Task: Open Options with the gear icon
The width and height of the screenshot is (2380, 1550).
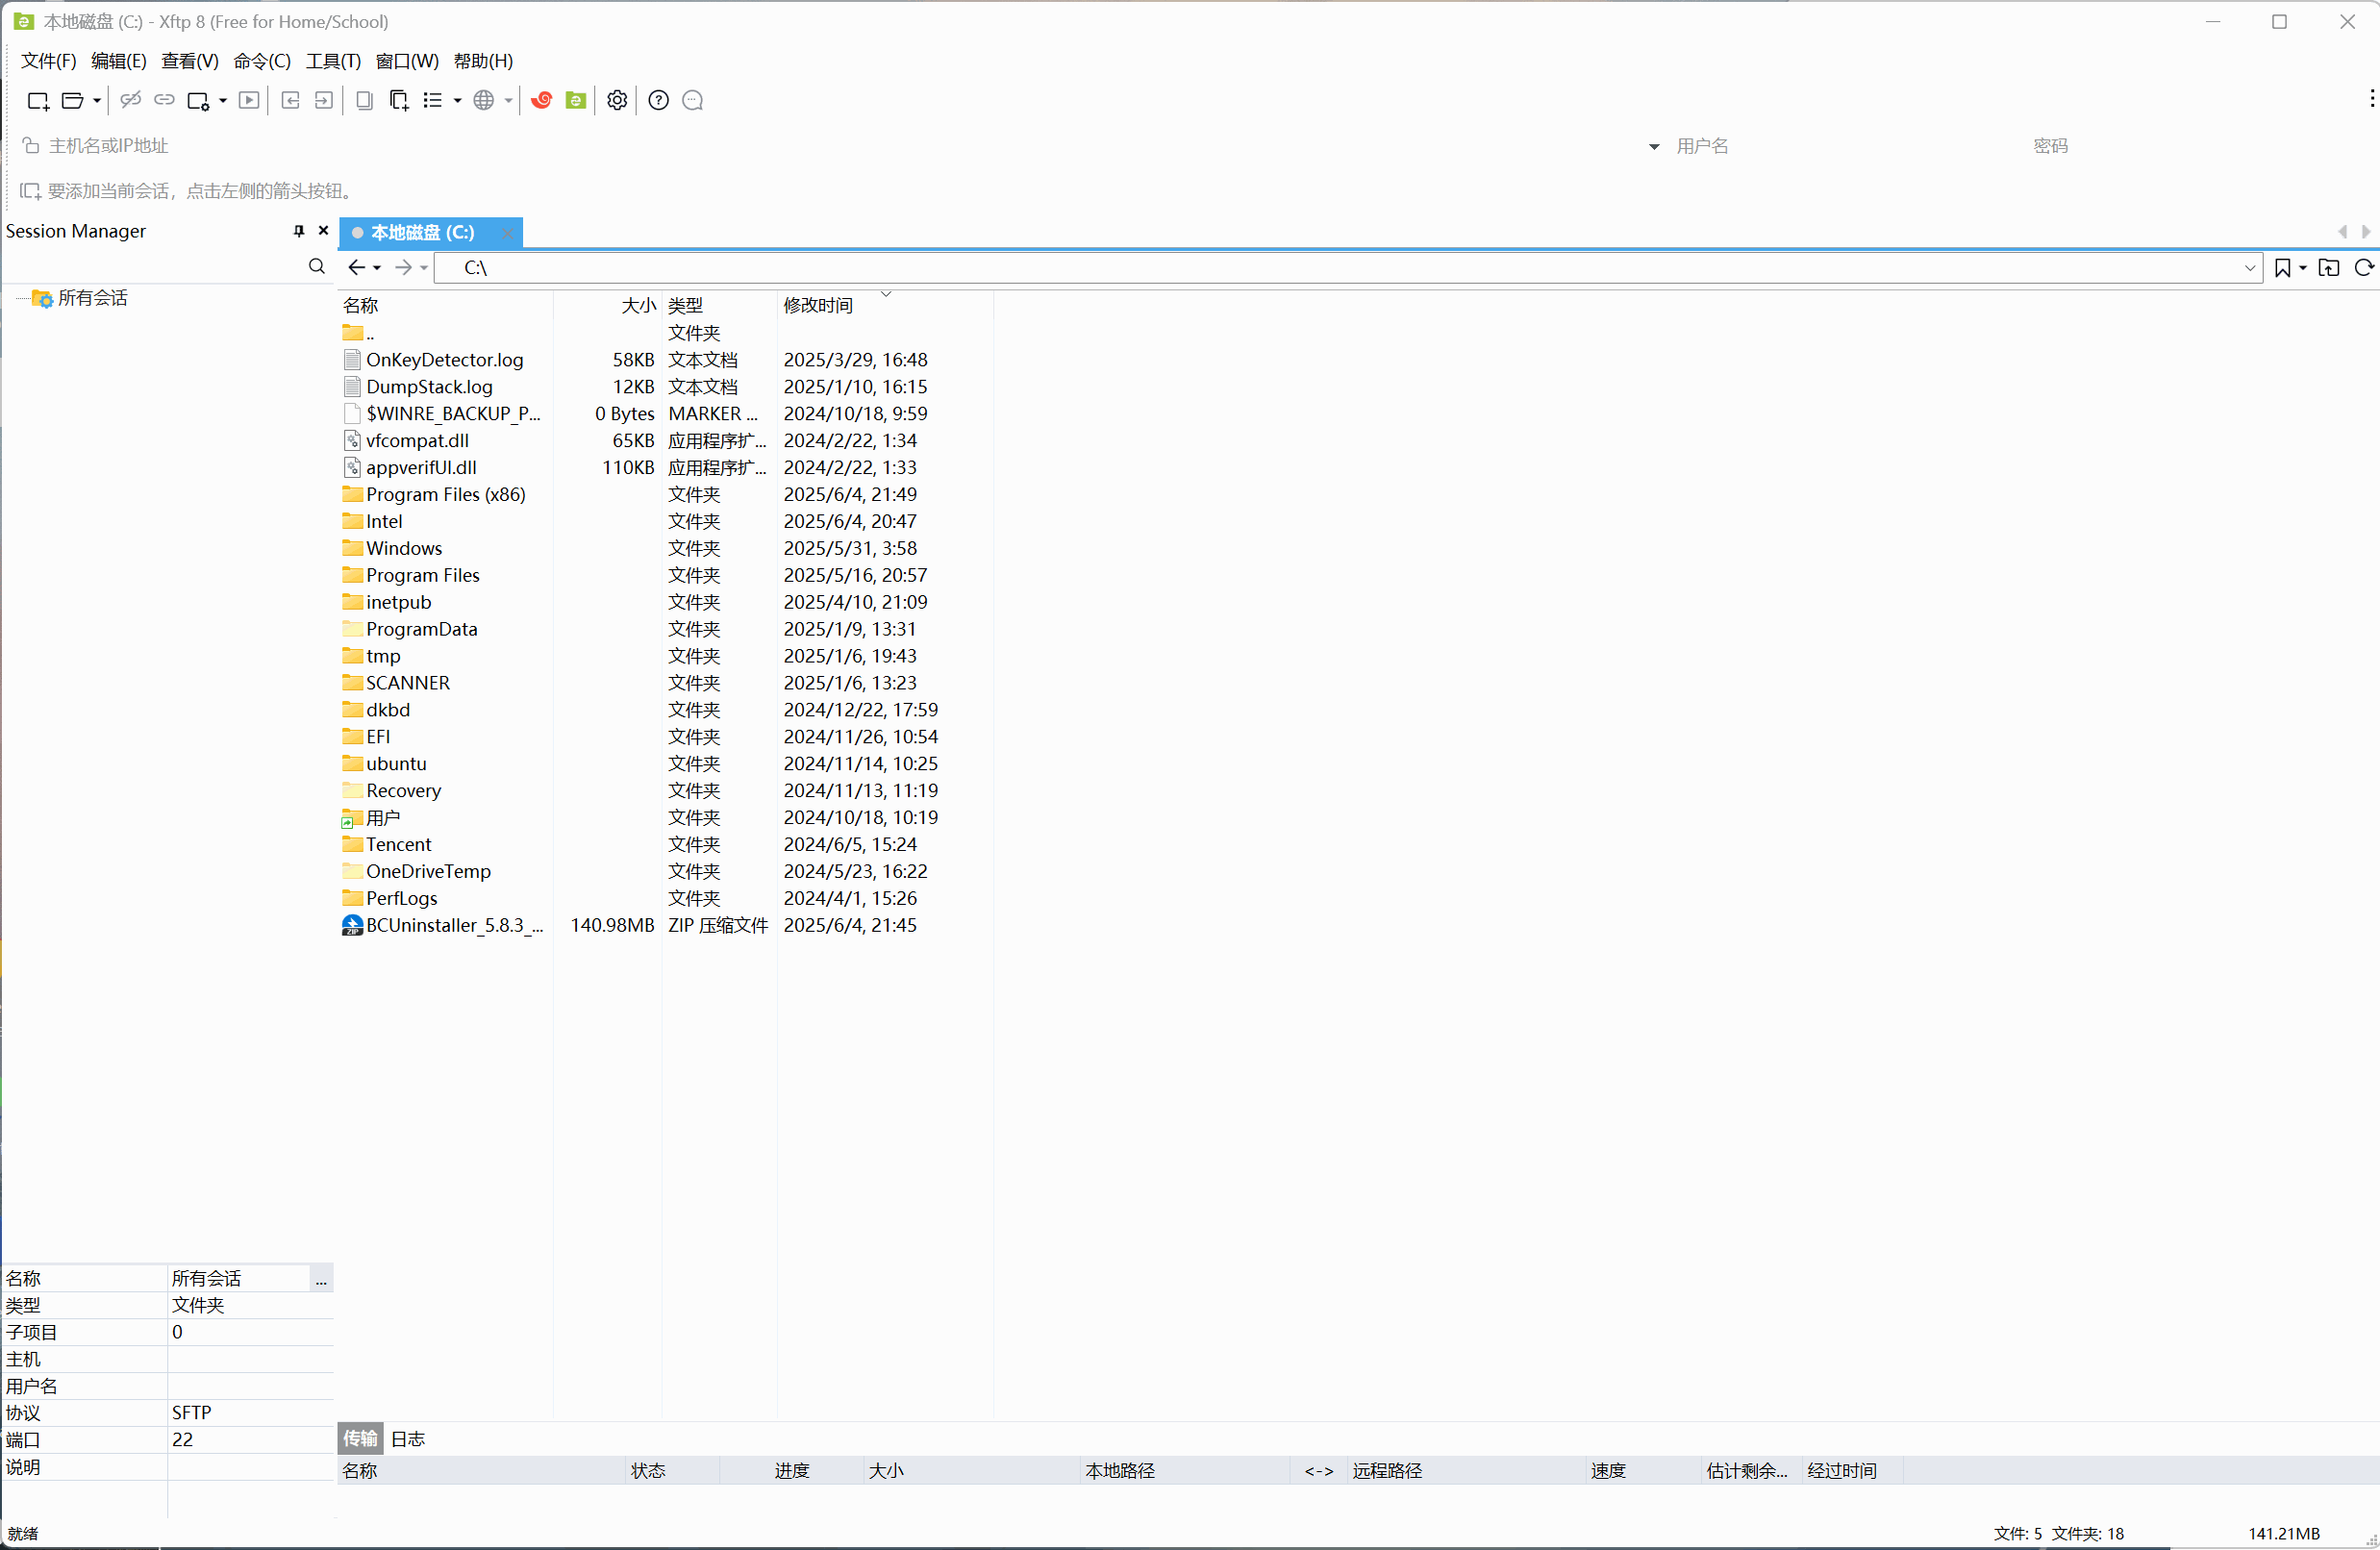Action: 617,100
